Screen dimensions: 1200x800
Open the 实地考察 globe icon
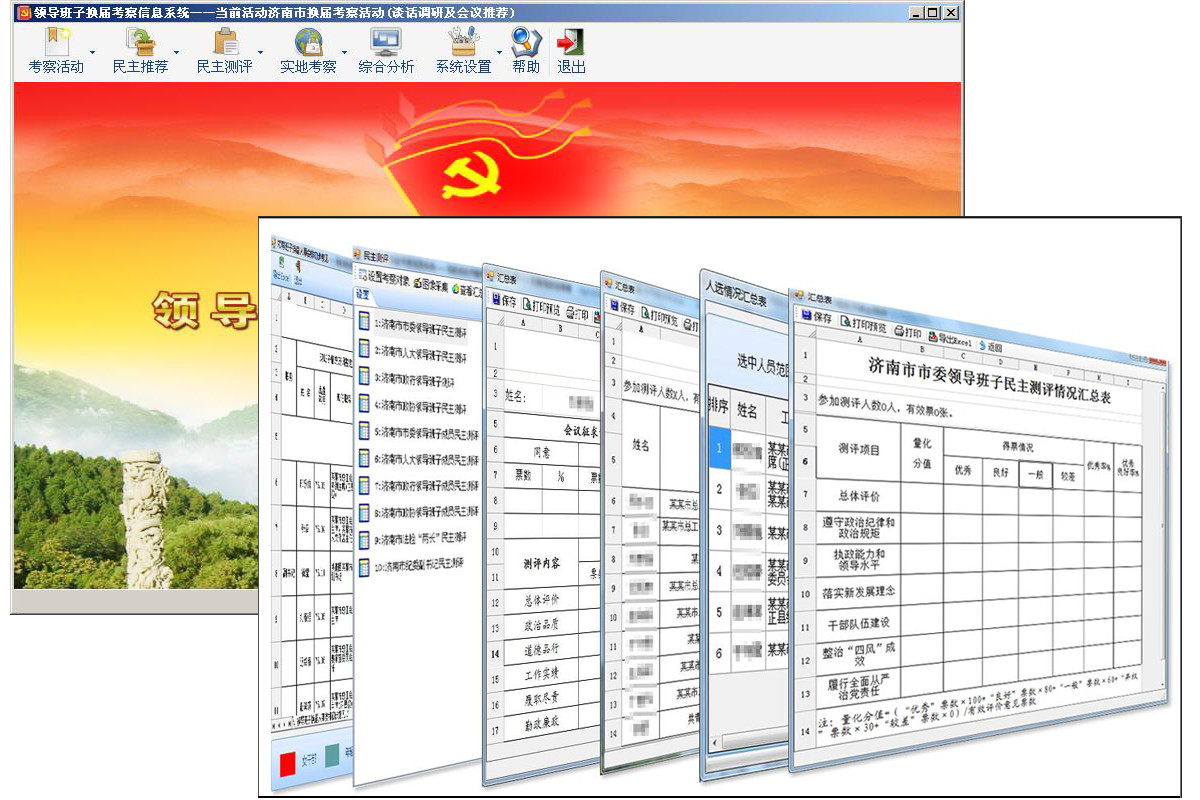(308, 42)
